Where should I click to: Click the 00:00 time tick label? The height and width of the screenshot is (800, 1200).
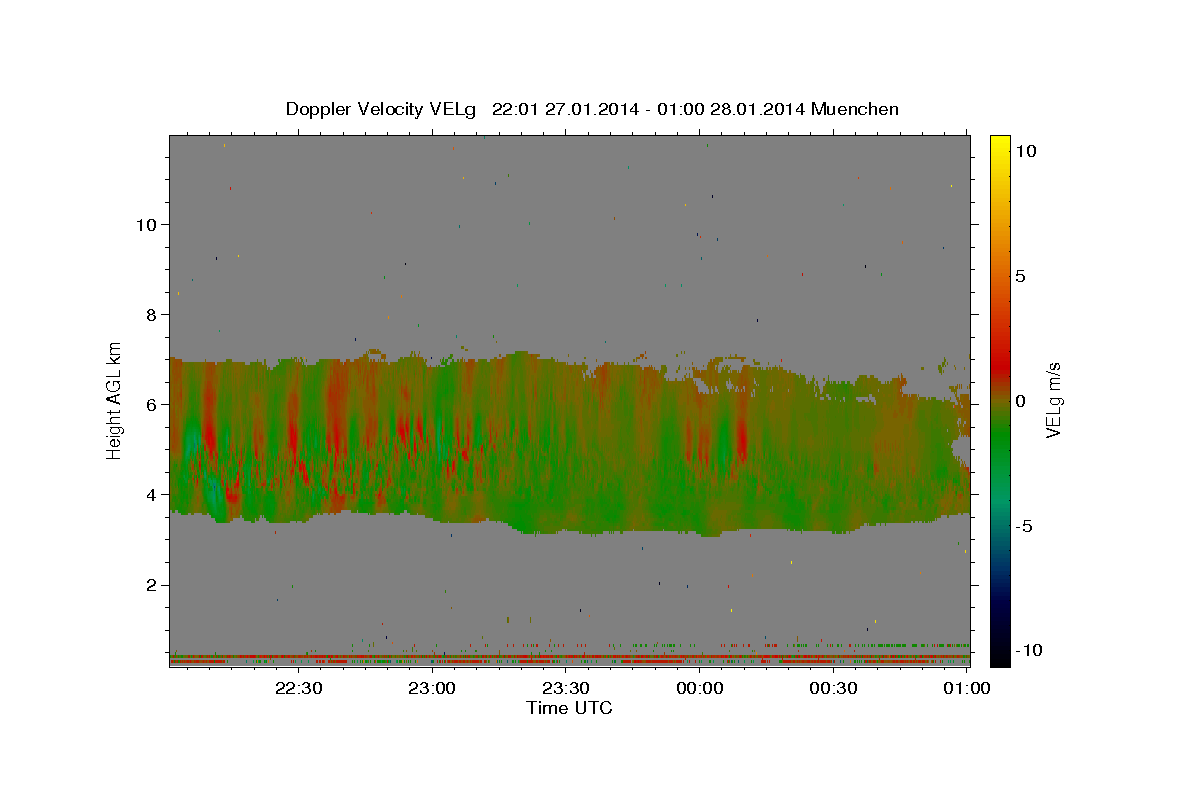pos(699,688)
